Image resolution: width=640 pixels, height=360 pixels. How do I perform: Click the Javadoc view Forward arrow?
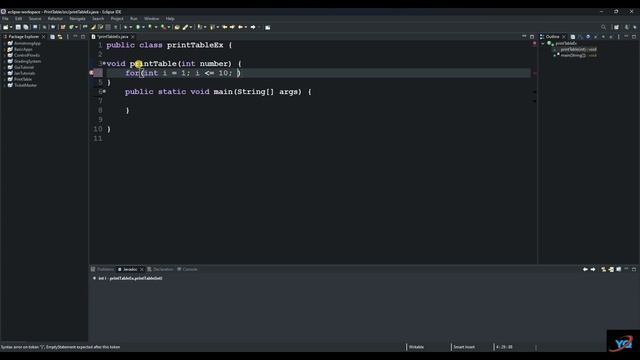(x=593, y=269)
